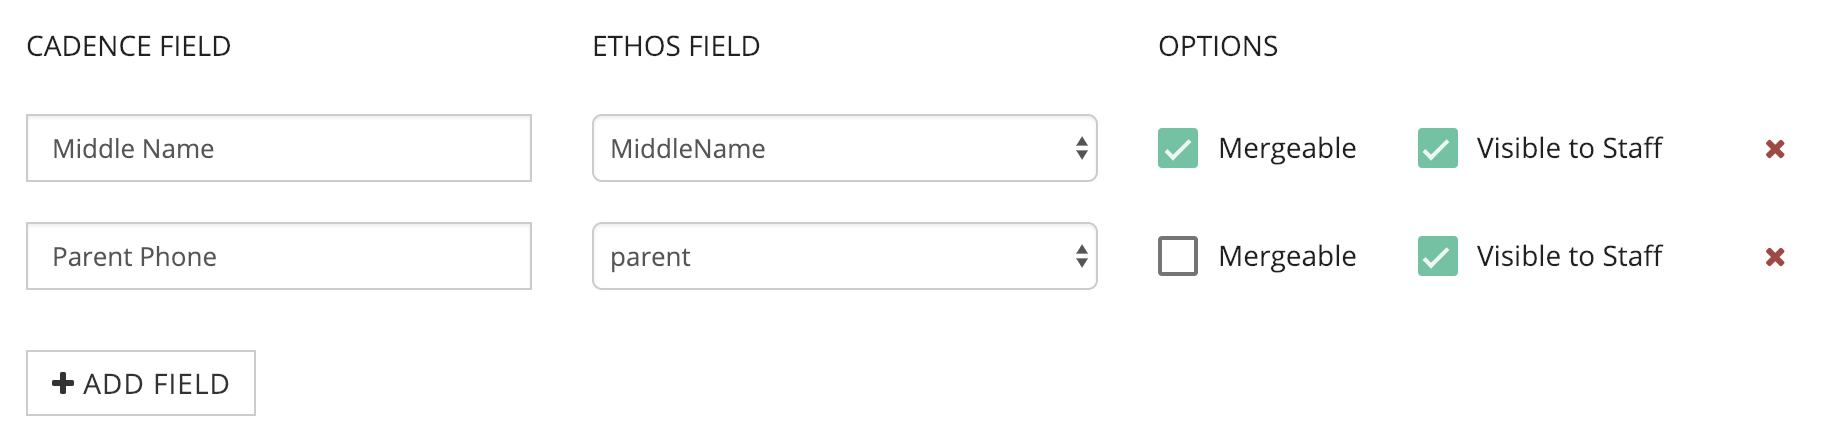Click the plus icon on Add Field
This screenshot has width=1822, height=446.
click(x=63, y=383)
